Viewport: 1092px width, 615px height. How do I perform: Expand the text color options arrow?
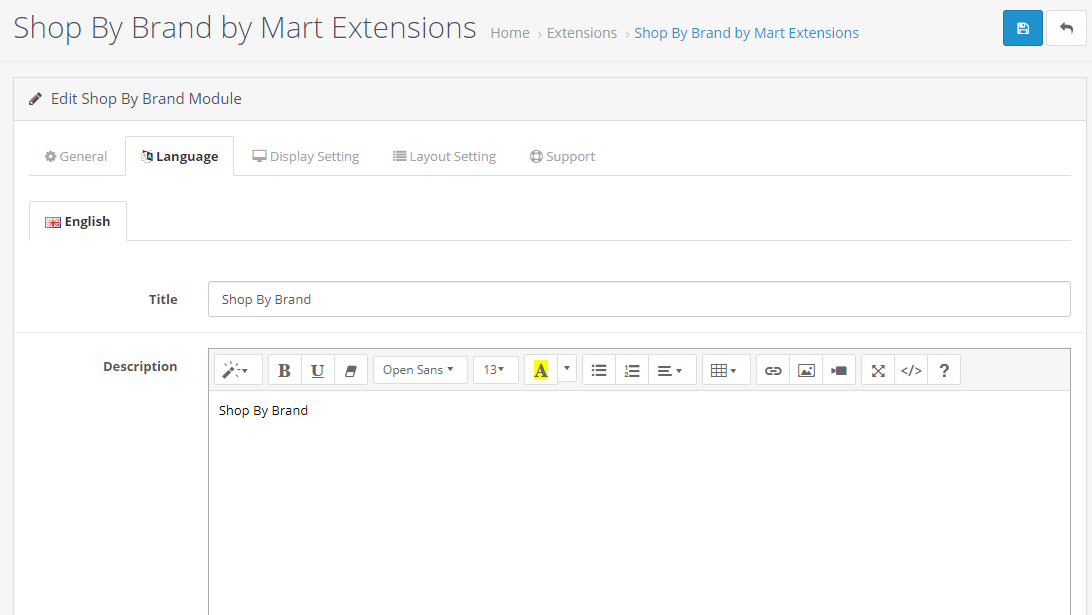coord(567,369)
